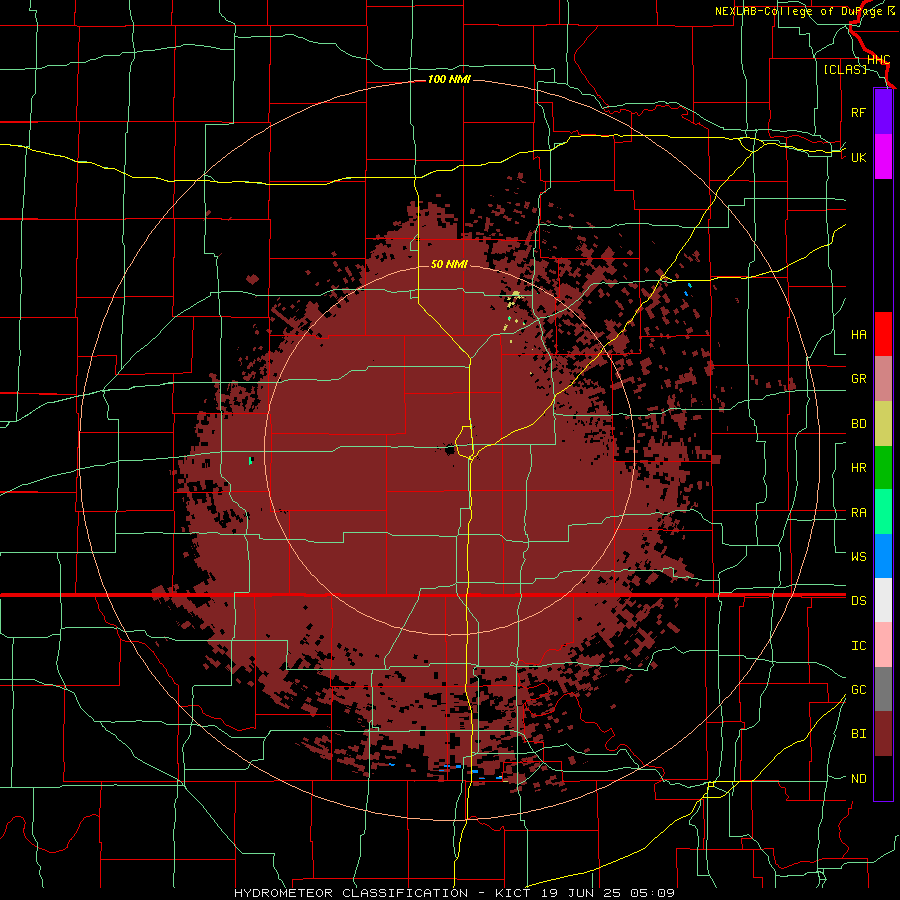Click the 100 NMI range ring label
The image size is (900, 900).
point(449,79)
